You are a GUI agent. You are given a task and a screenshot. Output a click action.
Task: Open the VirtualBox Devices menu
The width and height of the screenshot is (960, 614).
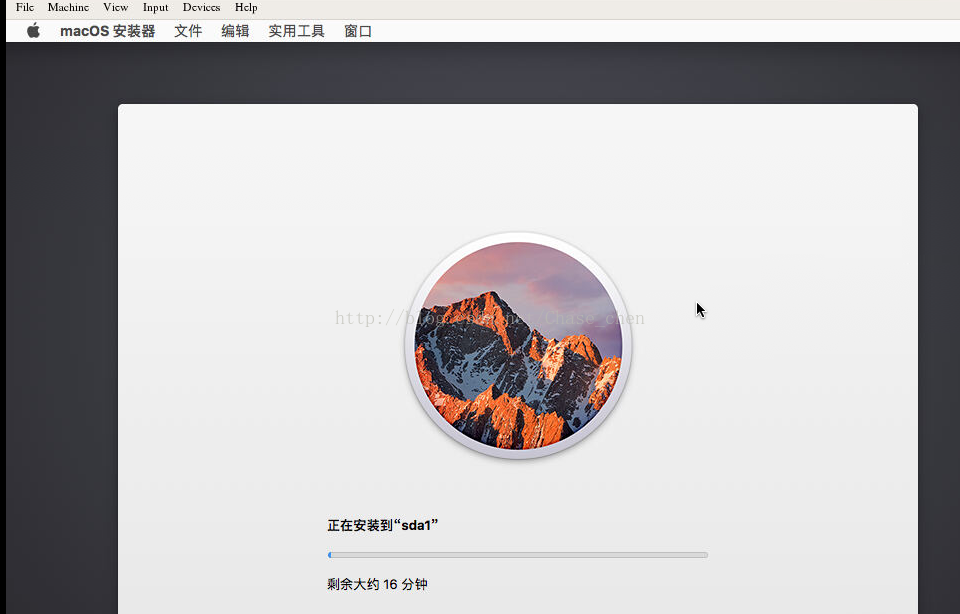201,7
